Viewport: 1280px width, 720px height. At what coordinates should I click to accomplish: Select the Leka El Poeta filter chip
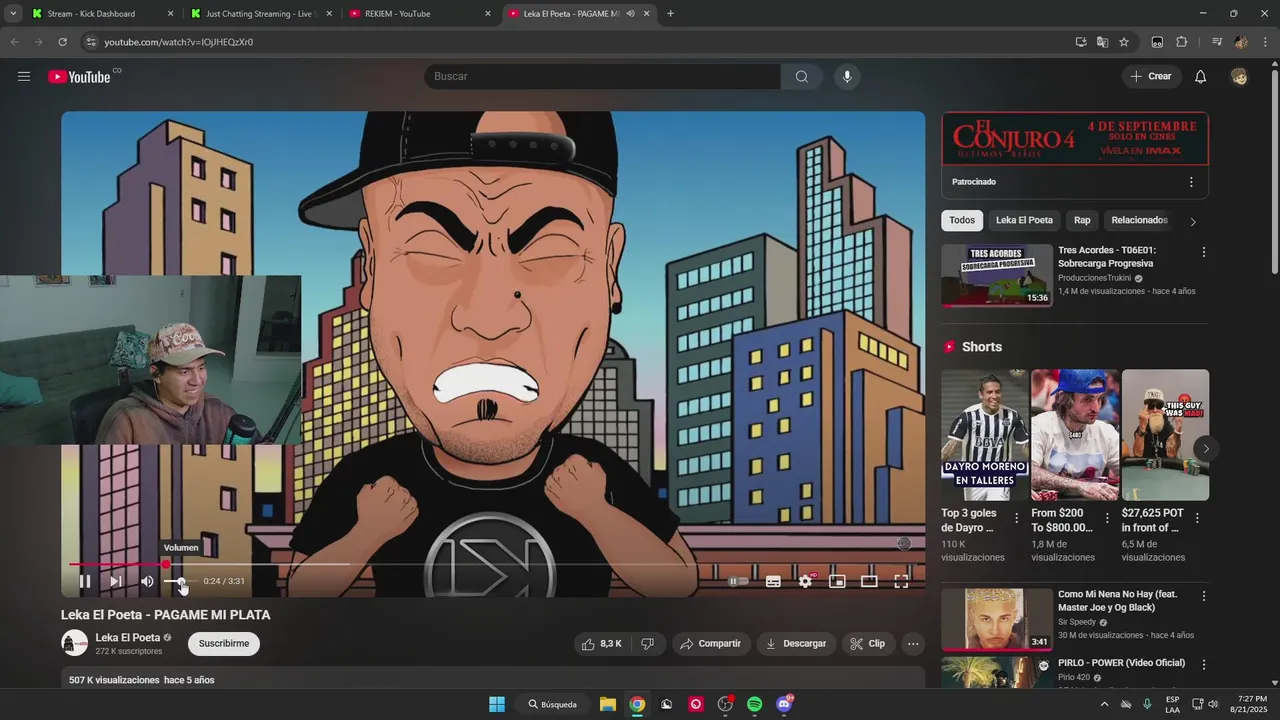click(x=1024, y=220)
